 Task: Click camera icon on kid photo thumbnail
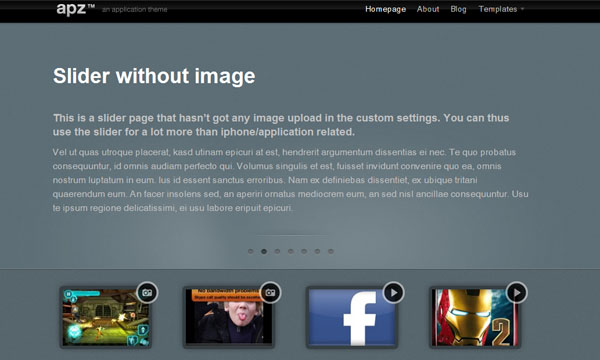pos(270,293)
